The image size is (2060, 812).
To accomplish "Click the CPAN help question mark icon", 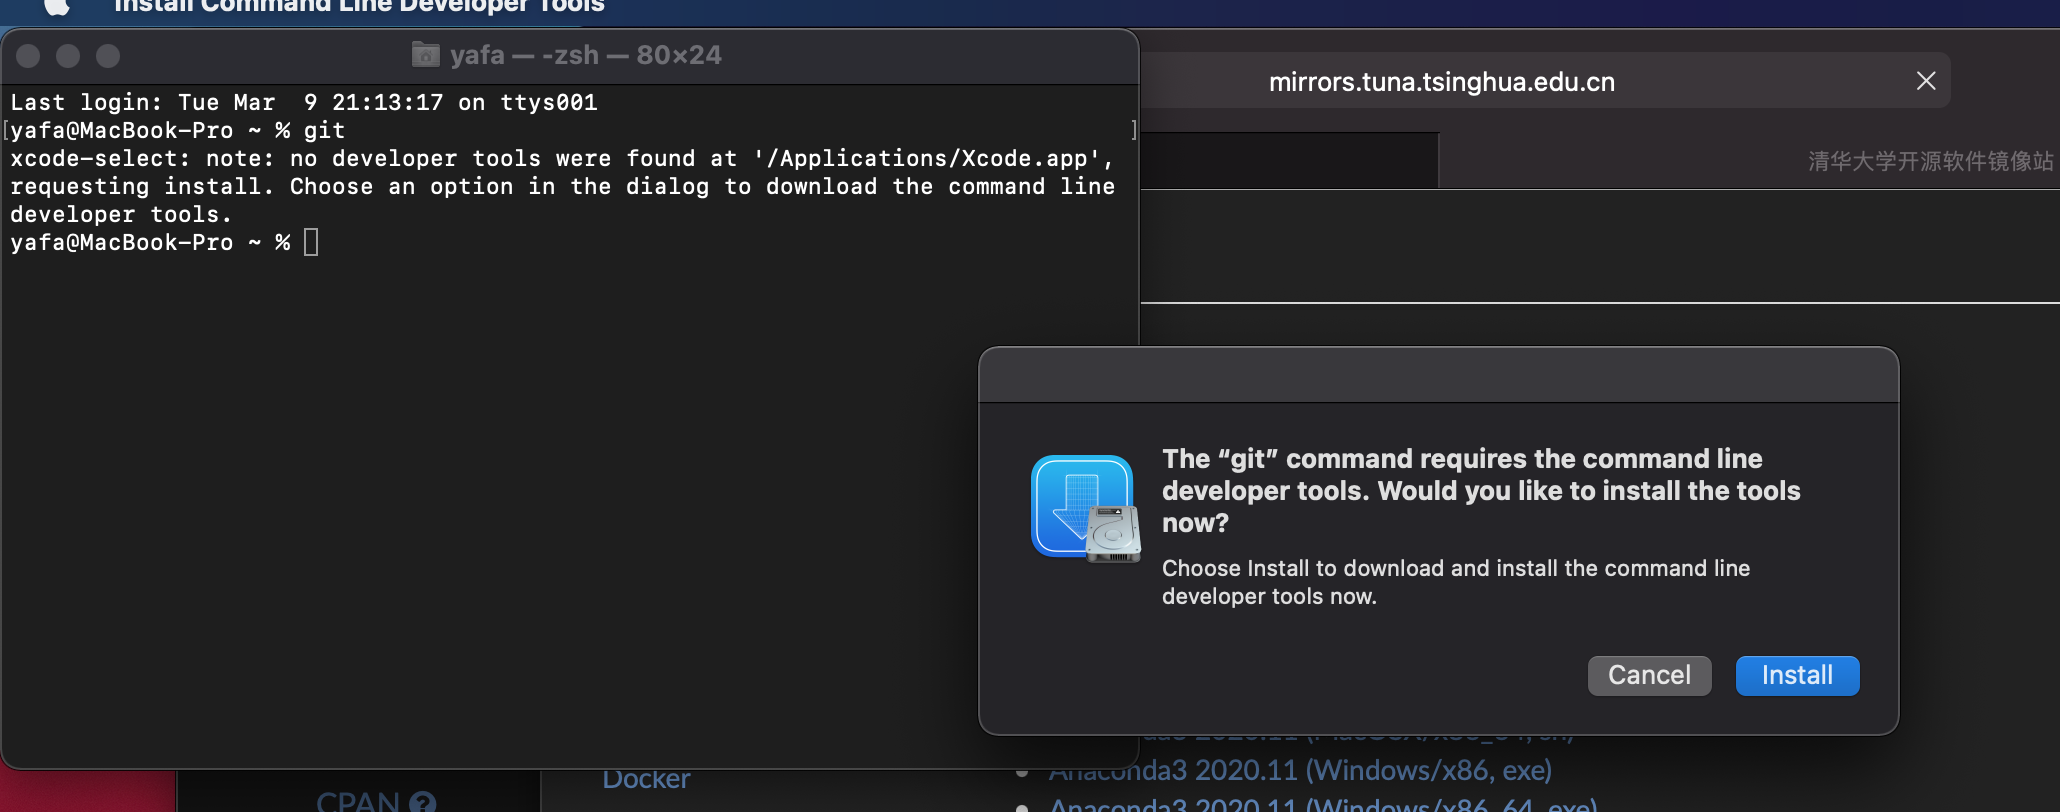I will click(x=423, y=802).
